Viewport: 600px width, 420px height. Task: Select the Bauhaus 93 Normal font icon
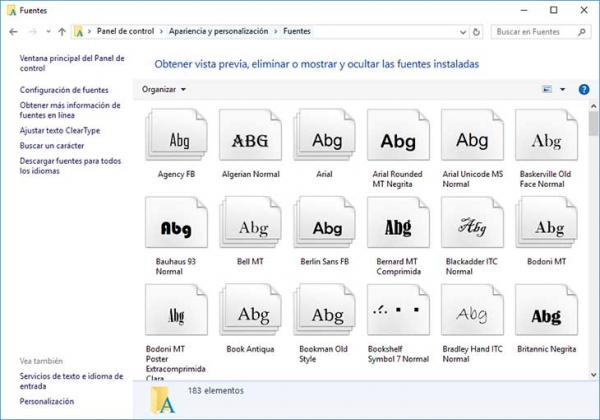[x=176, y=222]
